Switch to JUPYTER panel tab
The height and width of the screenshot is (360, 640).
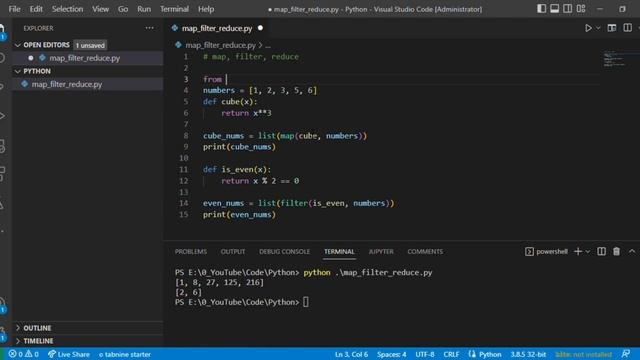[x=381, y=251]
